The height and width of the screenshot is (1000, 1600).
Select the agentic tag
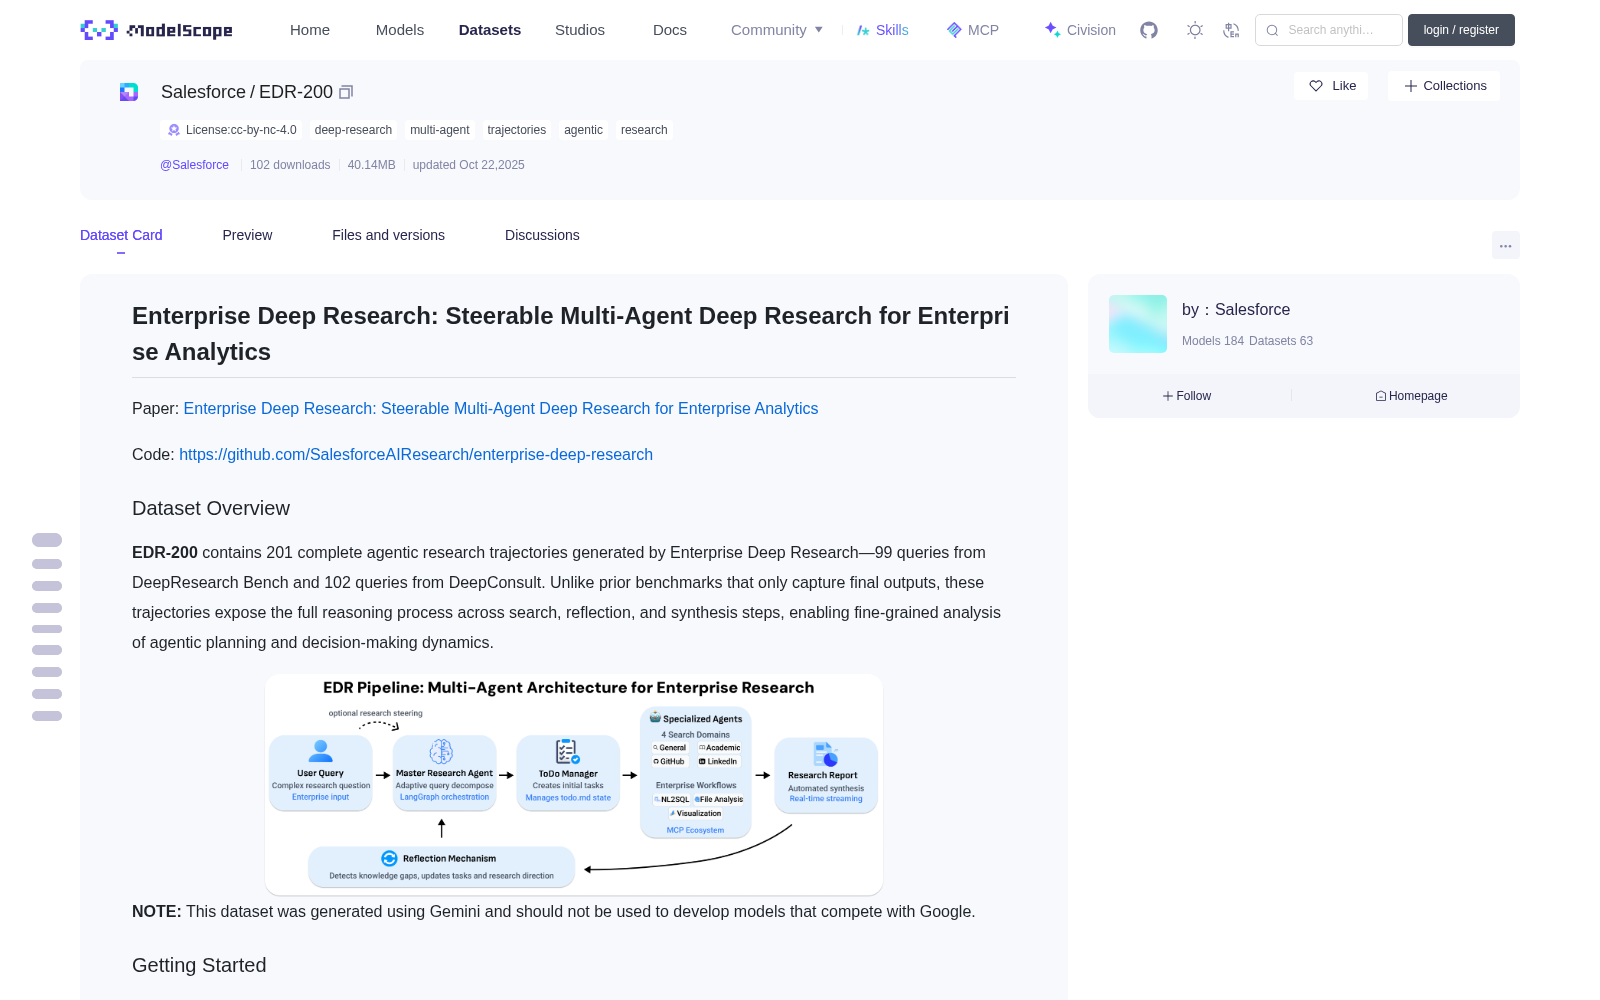click(583, 130)
